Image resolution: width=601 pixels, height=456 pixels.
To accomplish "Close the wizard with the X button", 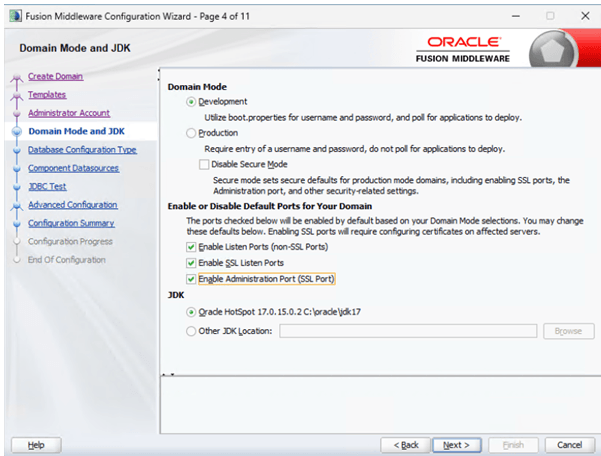I will [585, 16].
